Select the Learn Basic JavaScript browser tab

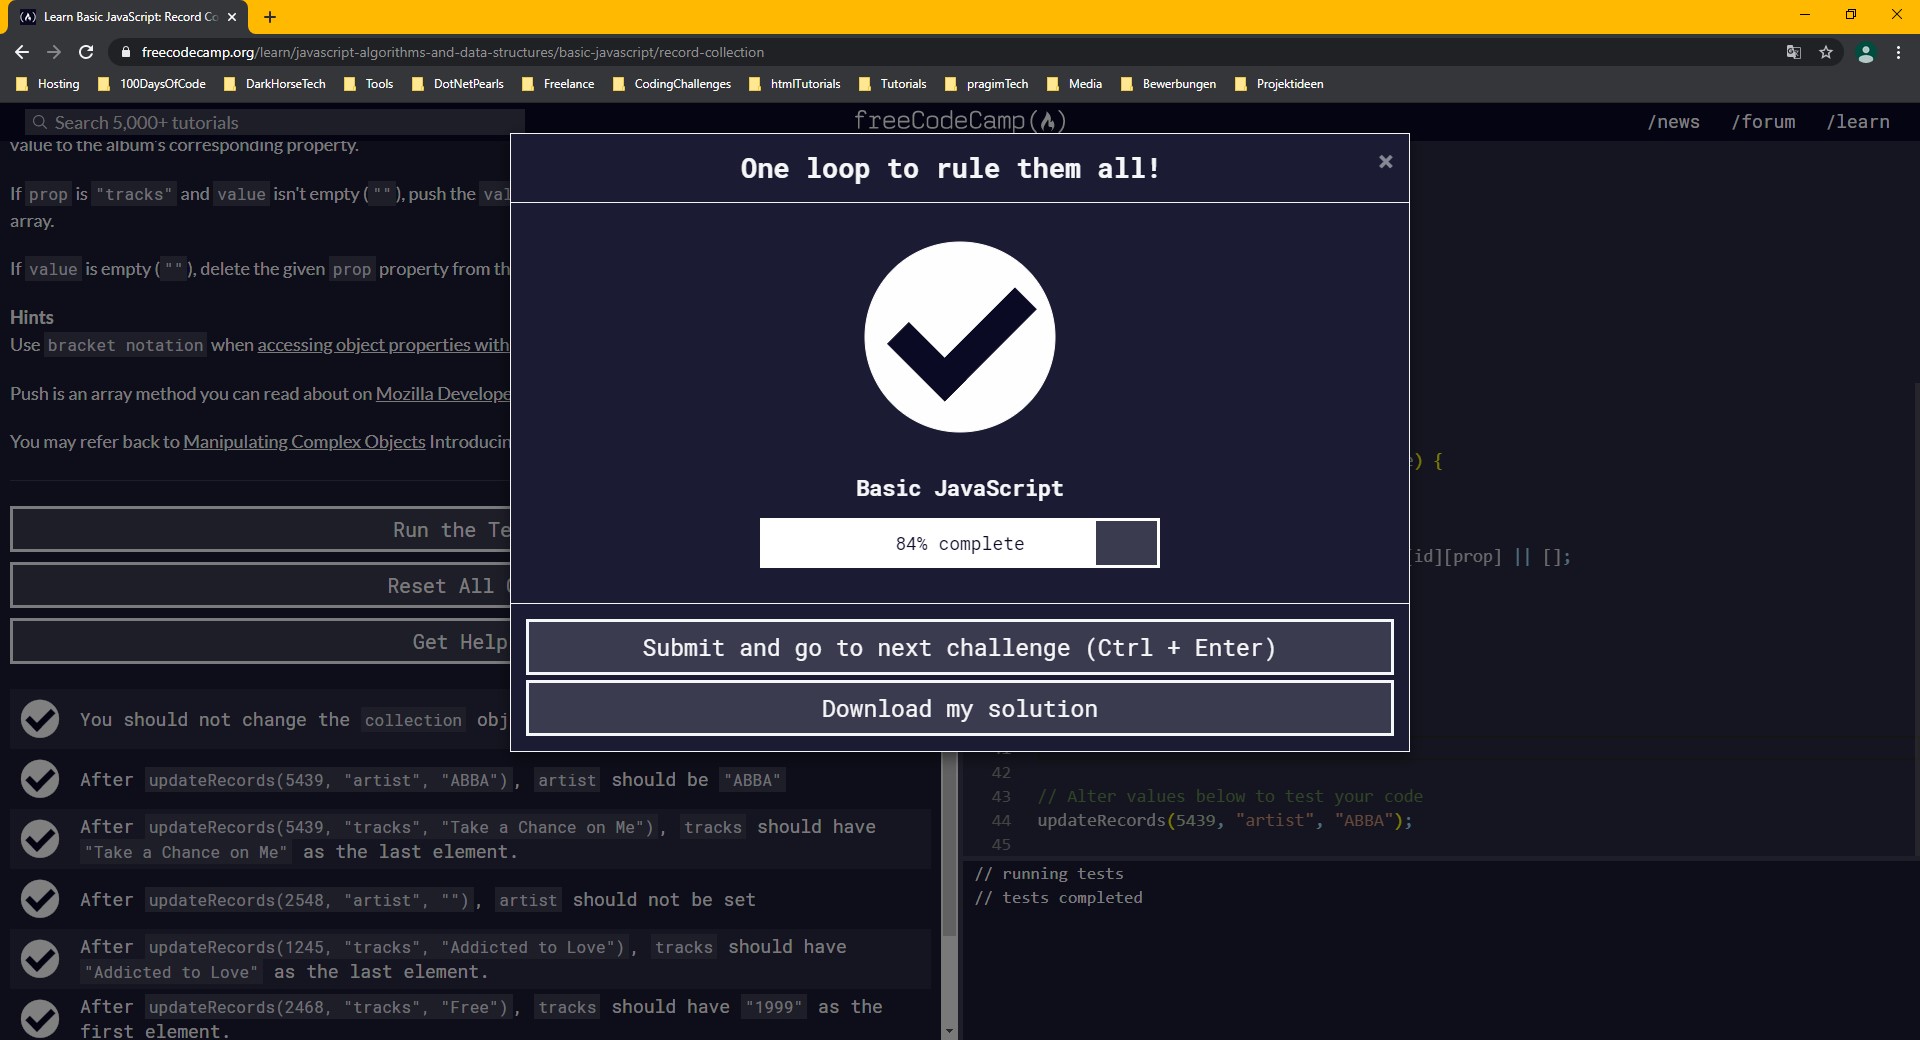click(120, 17)
